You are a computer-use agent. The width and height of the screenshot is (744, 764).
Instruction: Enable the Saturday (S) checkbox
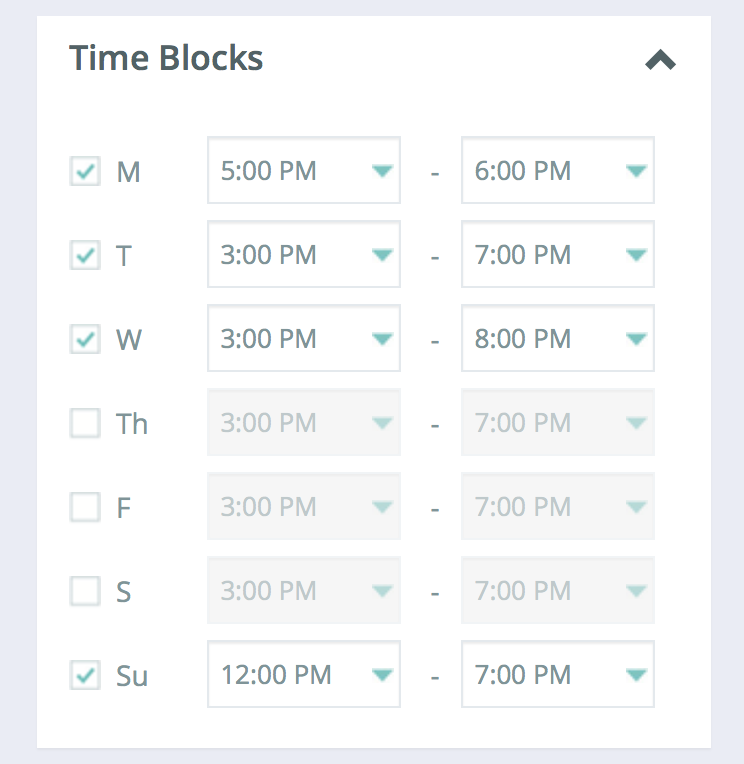click(85, 591)
